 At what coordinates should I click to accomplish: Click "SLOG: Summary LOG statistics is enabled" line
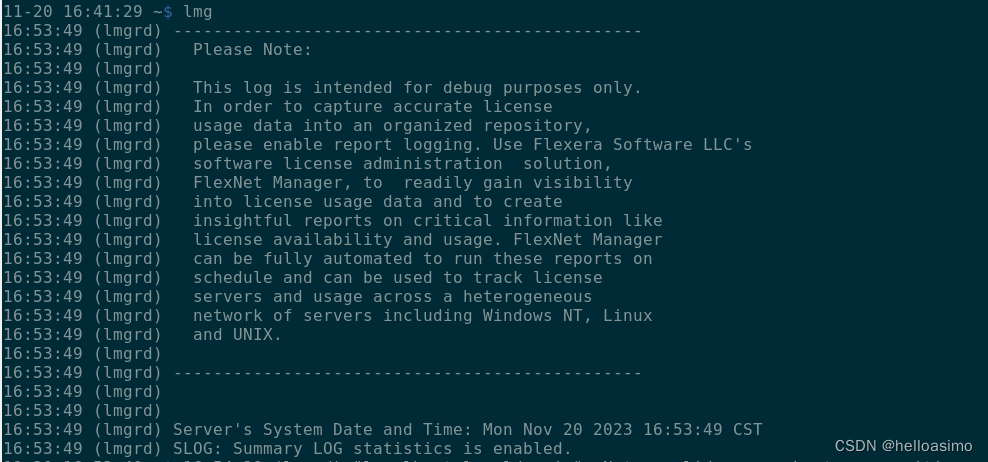tap(372, 449)
